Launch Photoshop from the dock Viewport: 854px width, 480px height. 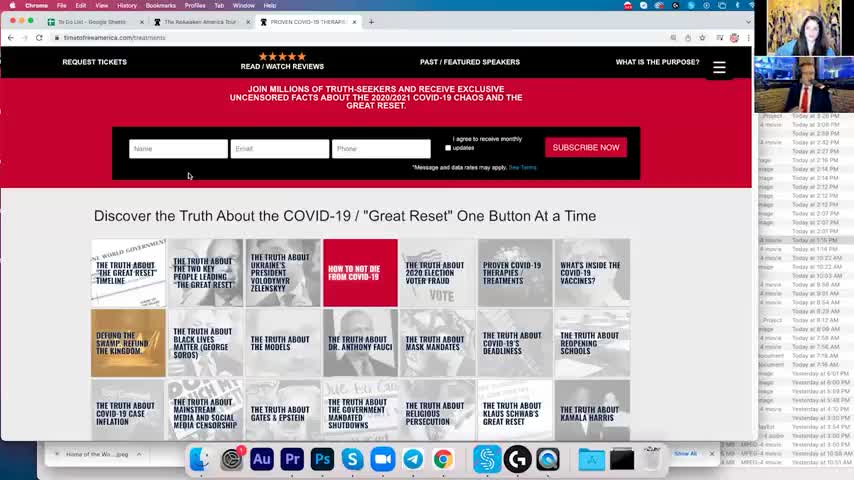coord(322,459)
